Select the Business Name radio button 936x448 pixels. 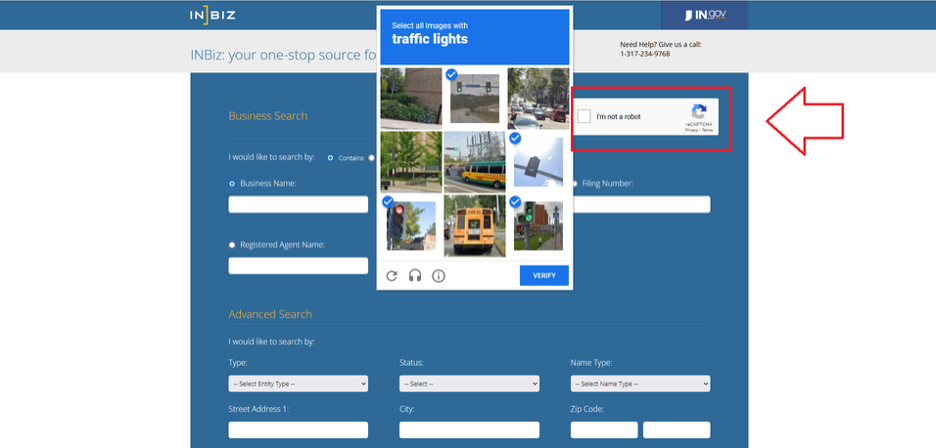coord(233,184)
